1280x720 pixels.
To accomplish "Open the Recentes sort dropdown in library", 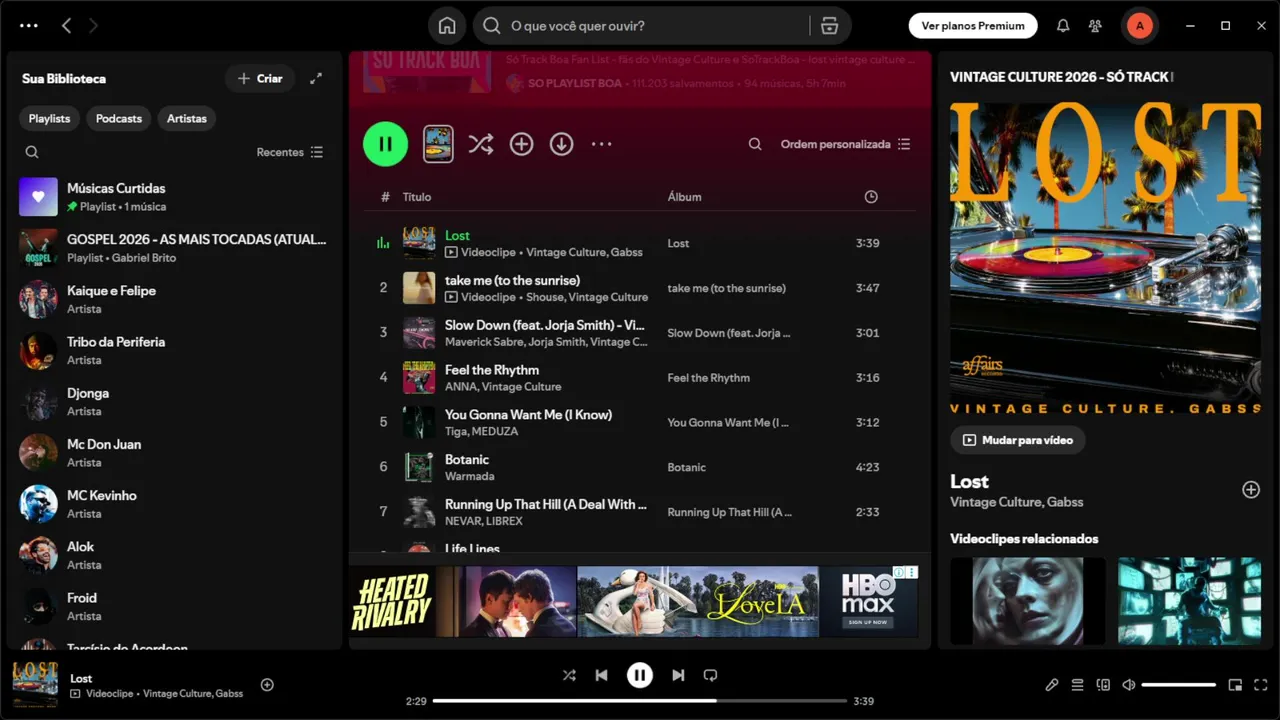I will tap(289, 152).
